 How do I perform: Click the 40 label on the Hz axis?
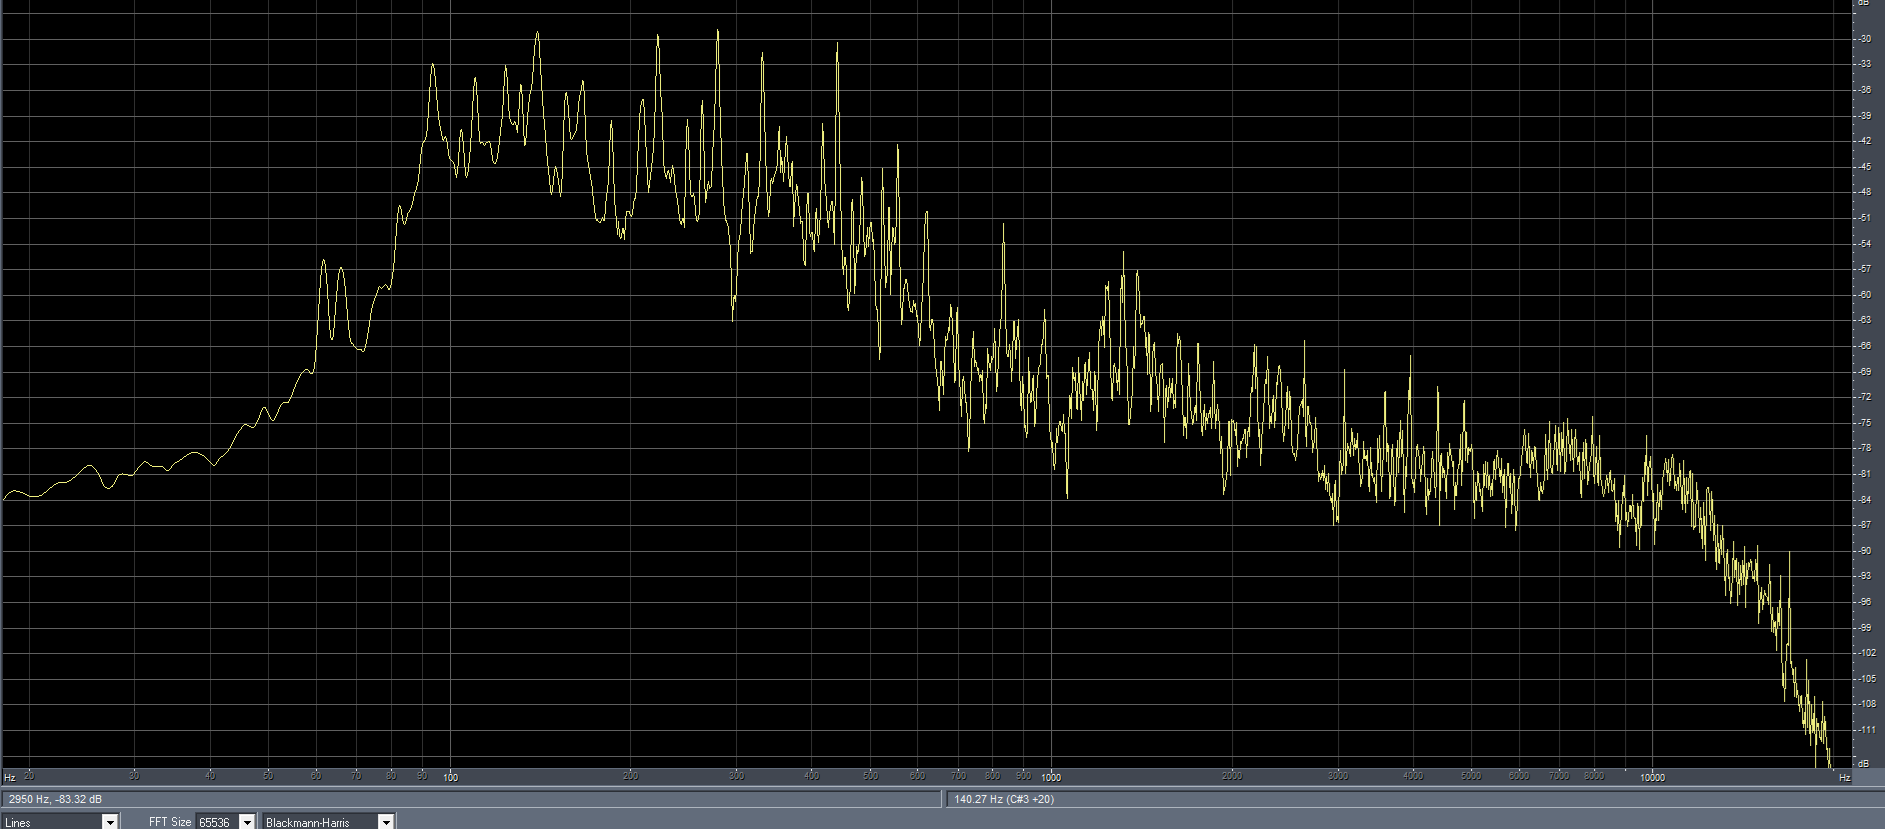(210, 776)
